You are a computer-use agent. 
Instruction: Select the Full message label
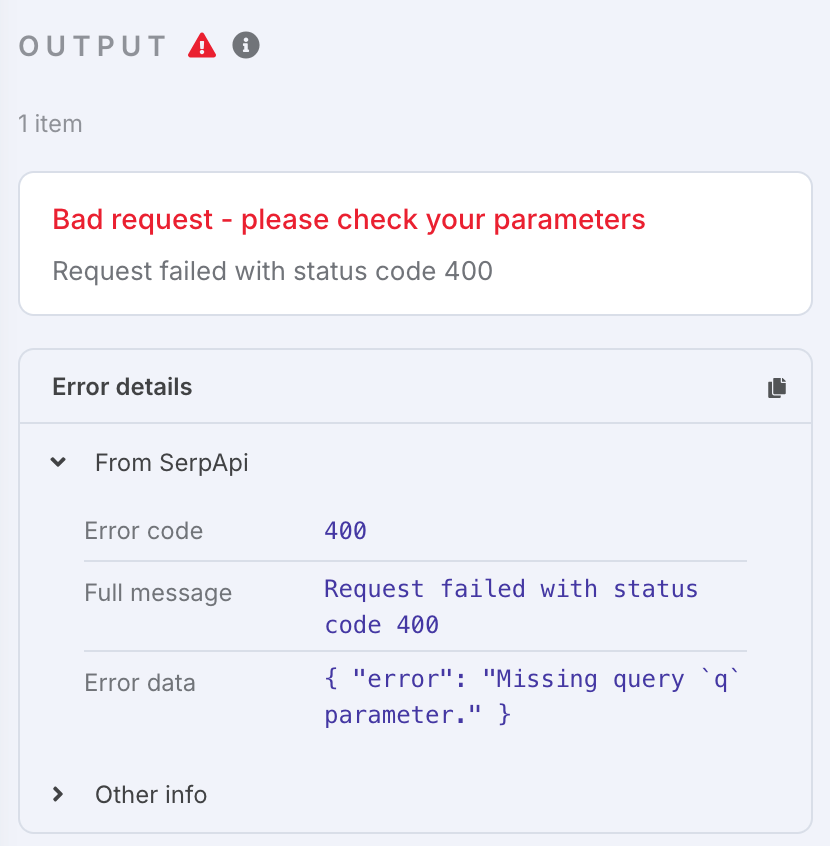pyautogui.click(x=158, y=593)
